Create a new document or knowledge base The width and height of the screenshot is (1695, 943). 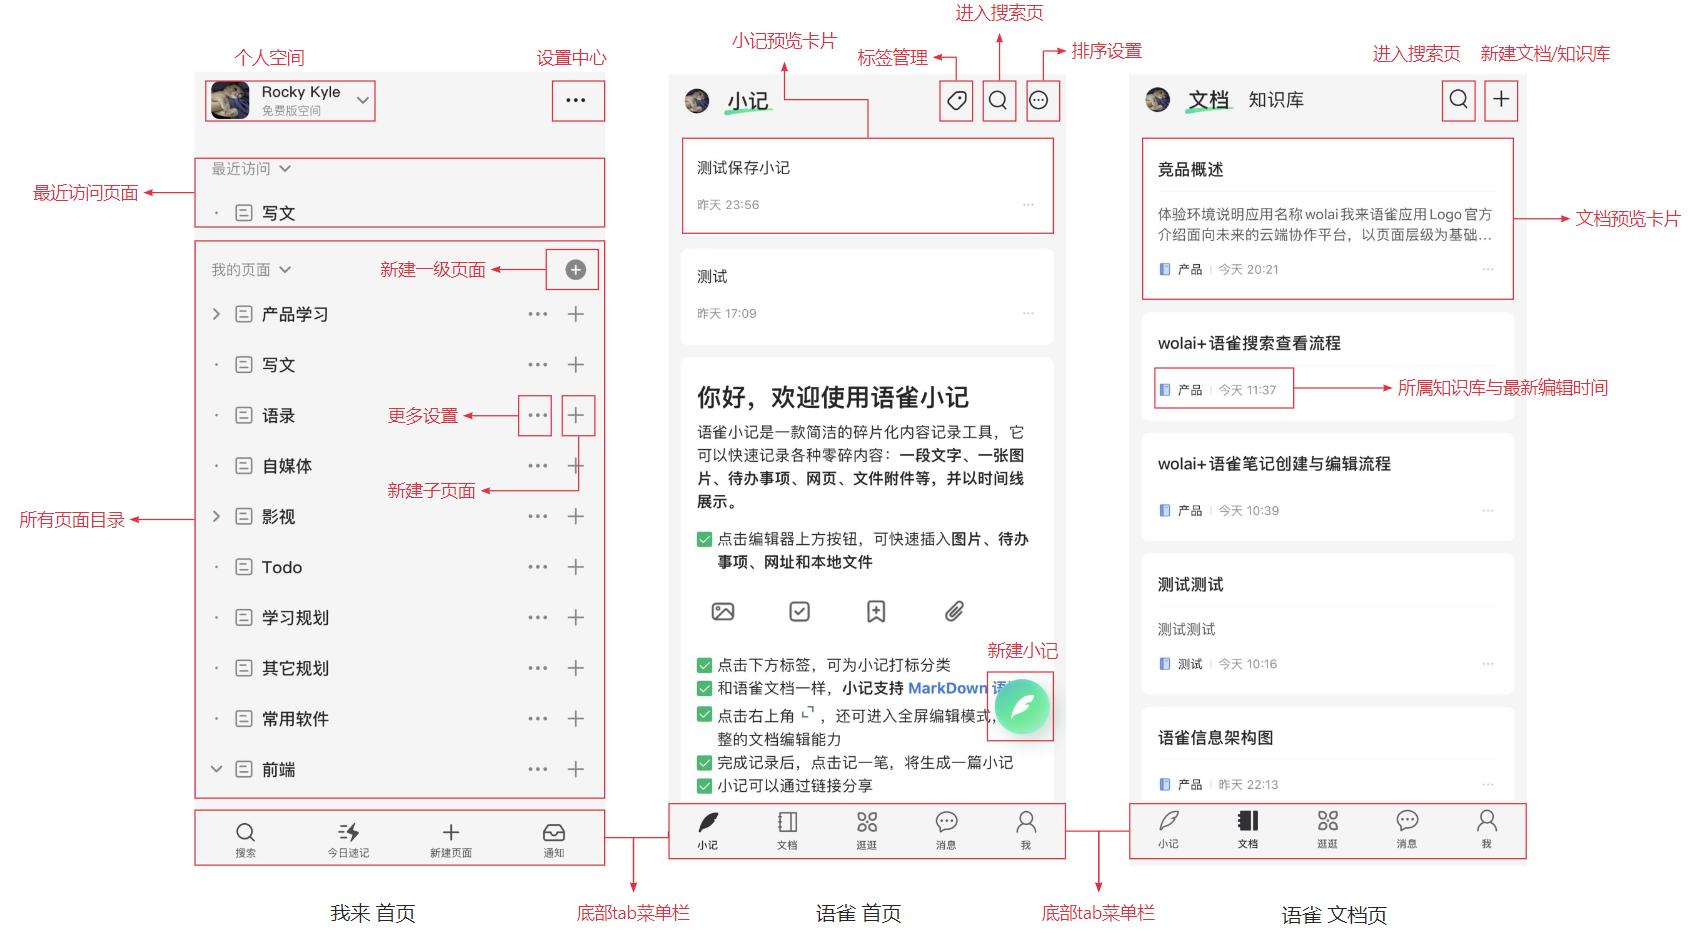(x=1501, y=99)
